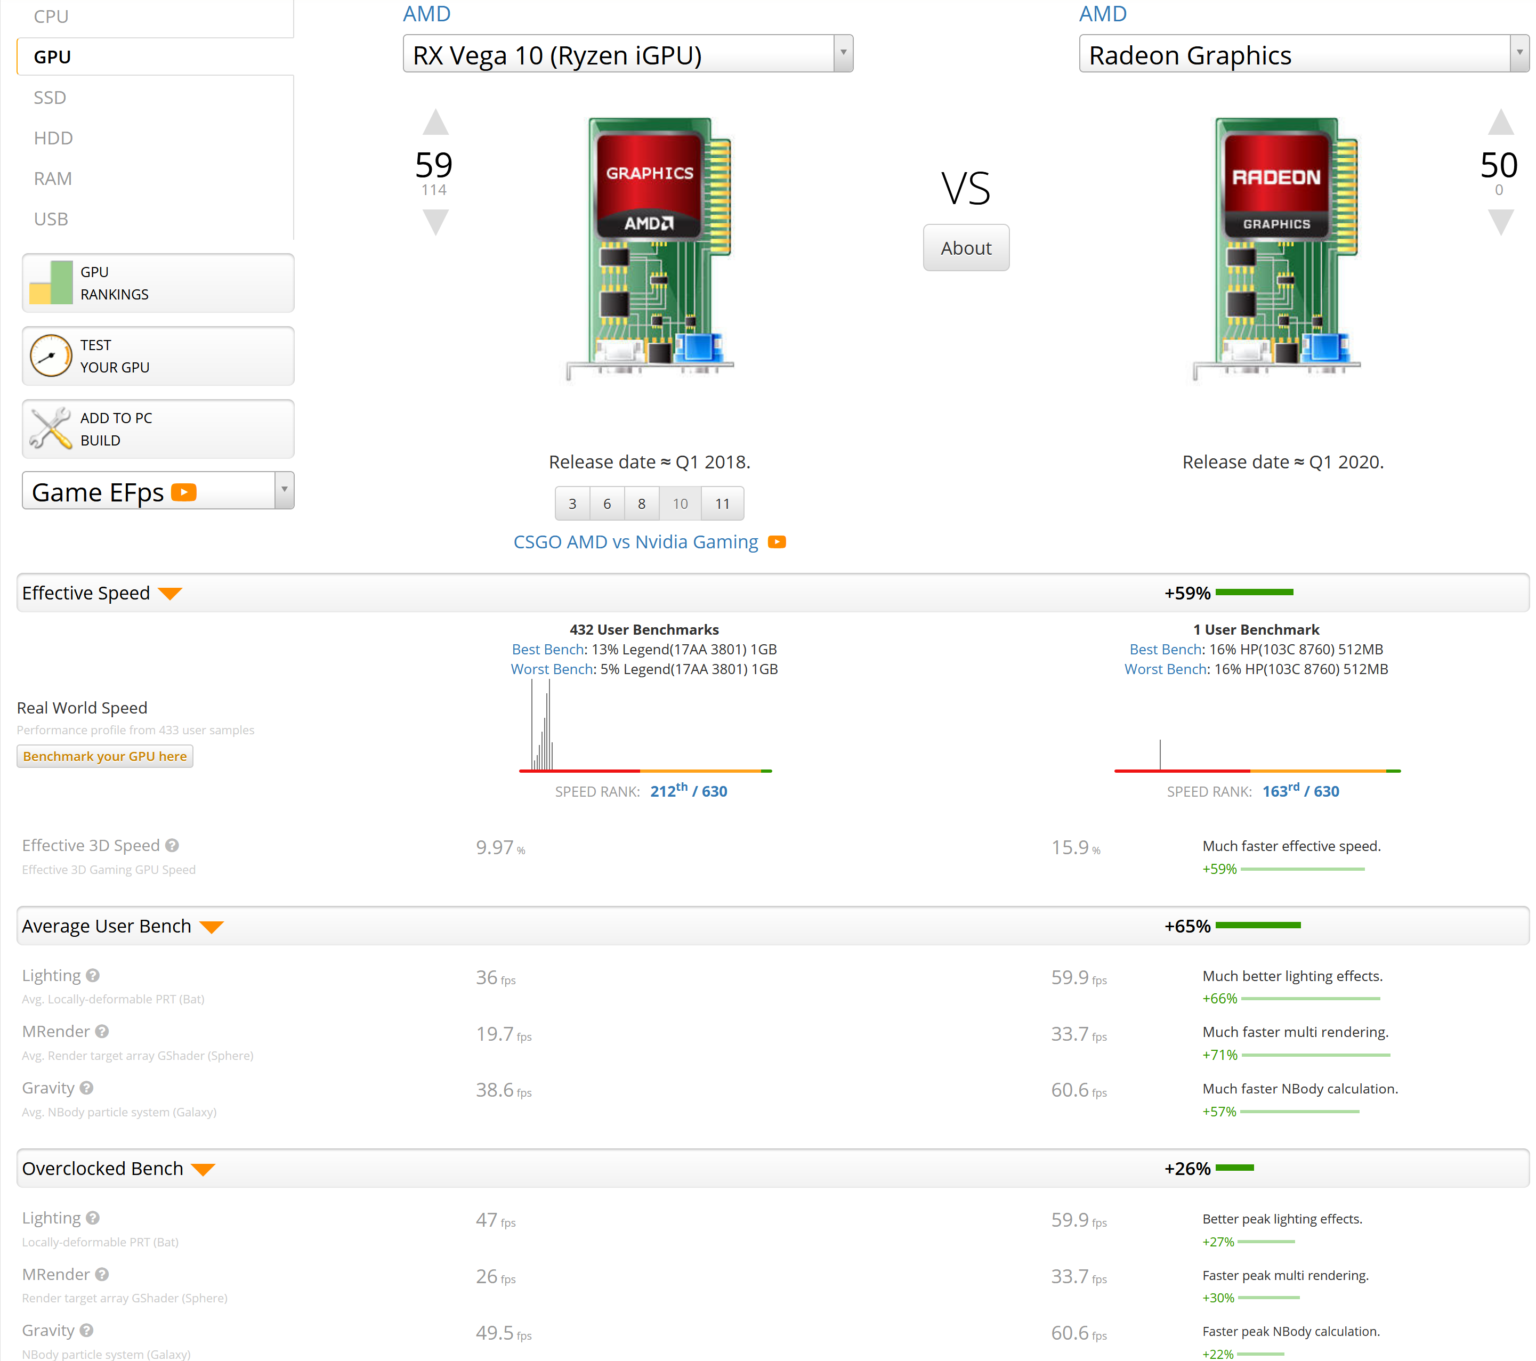This screenshot has width=1536, height=1361.
Task: Click the 15.9 % effective 3D value
Action: [1076, 848]
